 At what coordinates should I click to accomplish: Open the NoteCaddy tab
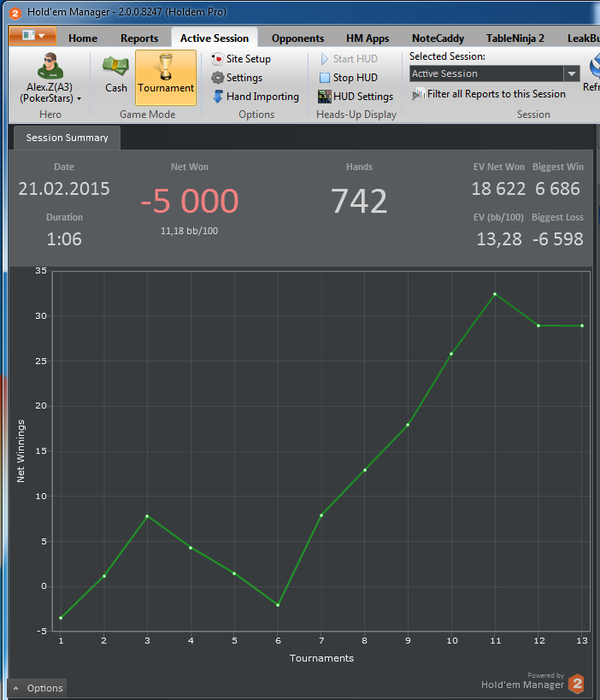tap(438, 38)
